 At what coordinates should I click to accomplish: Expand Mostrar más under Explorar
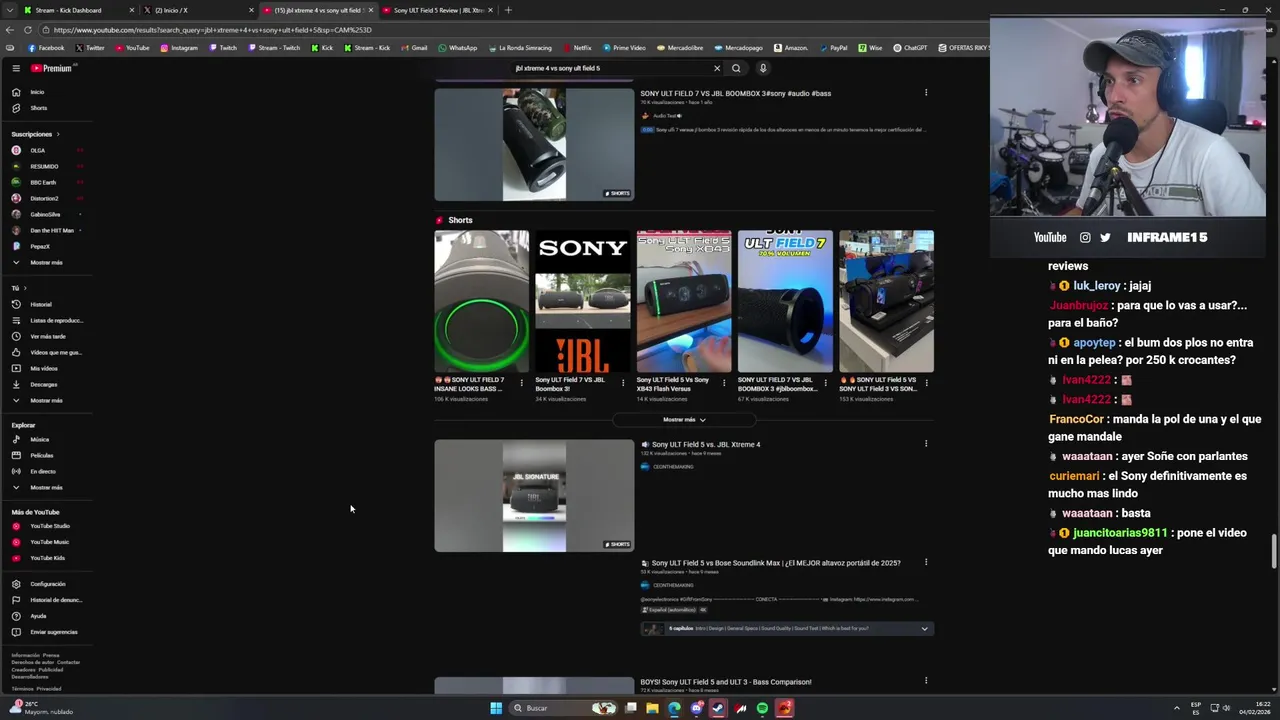(46, 487)
